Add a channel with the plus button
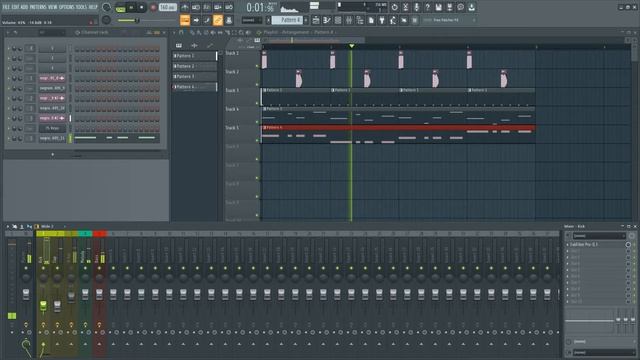This screenshot has width=640, height=360. (x=52, y=154)
